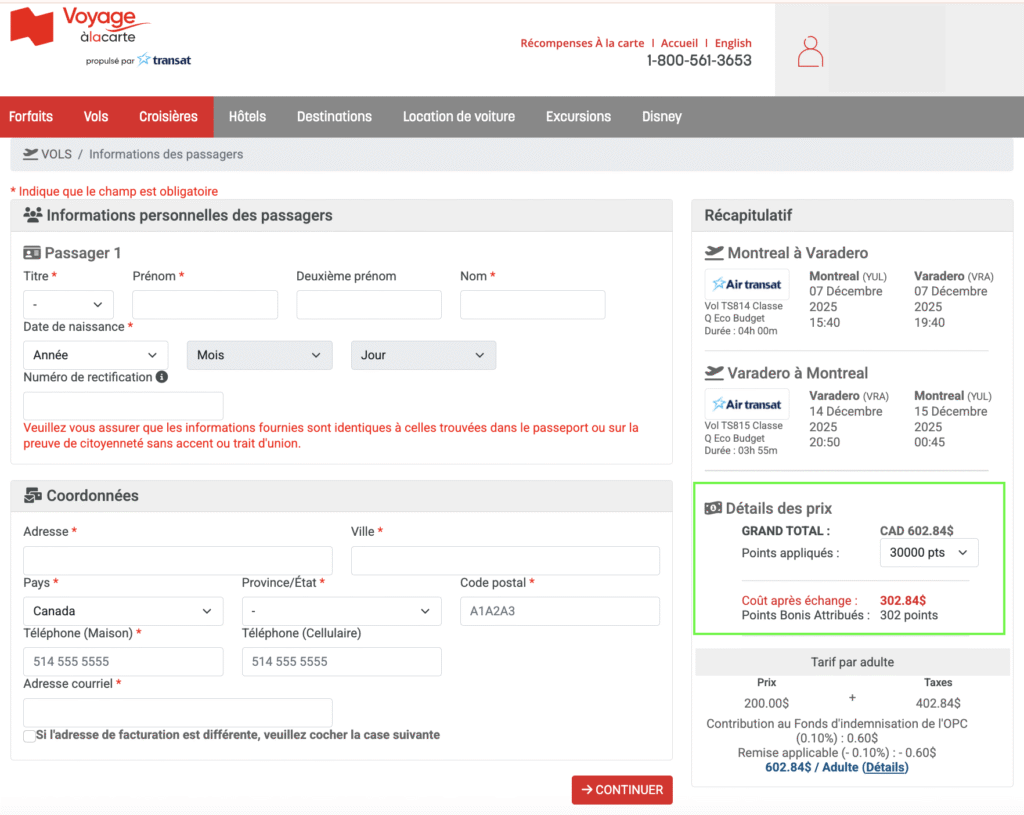
Task: Click the Air Transat logo for flight TS815
Action: (746, 404)
